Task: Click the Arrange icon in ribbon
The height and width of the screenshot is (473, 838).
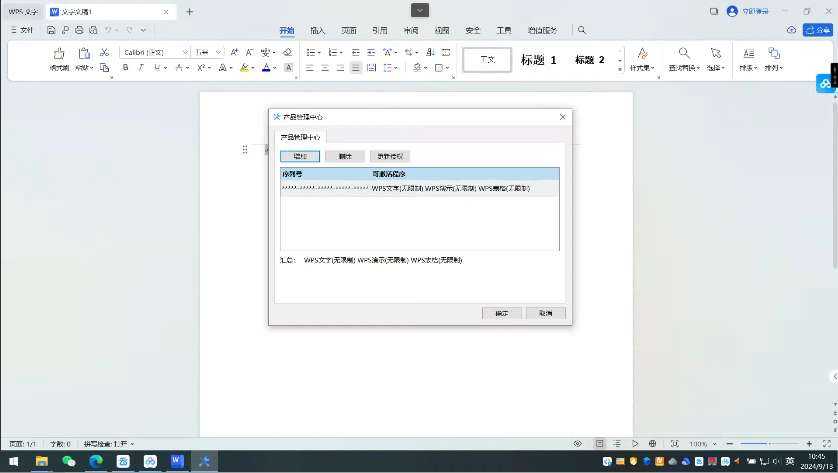Action: (774, 53)
